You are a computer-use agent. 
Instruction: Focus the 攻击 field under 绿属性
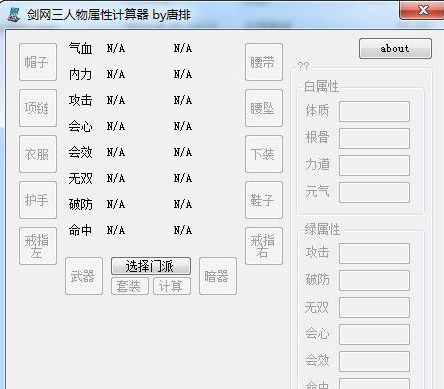[374, 253]
